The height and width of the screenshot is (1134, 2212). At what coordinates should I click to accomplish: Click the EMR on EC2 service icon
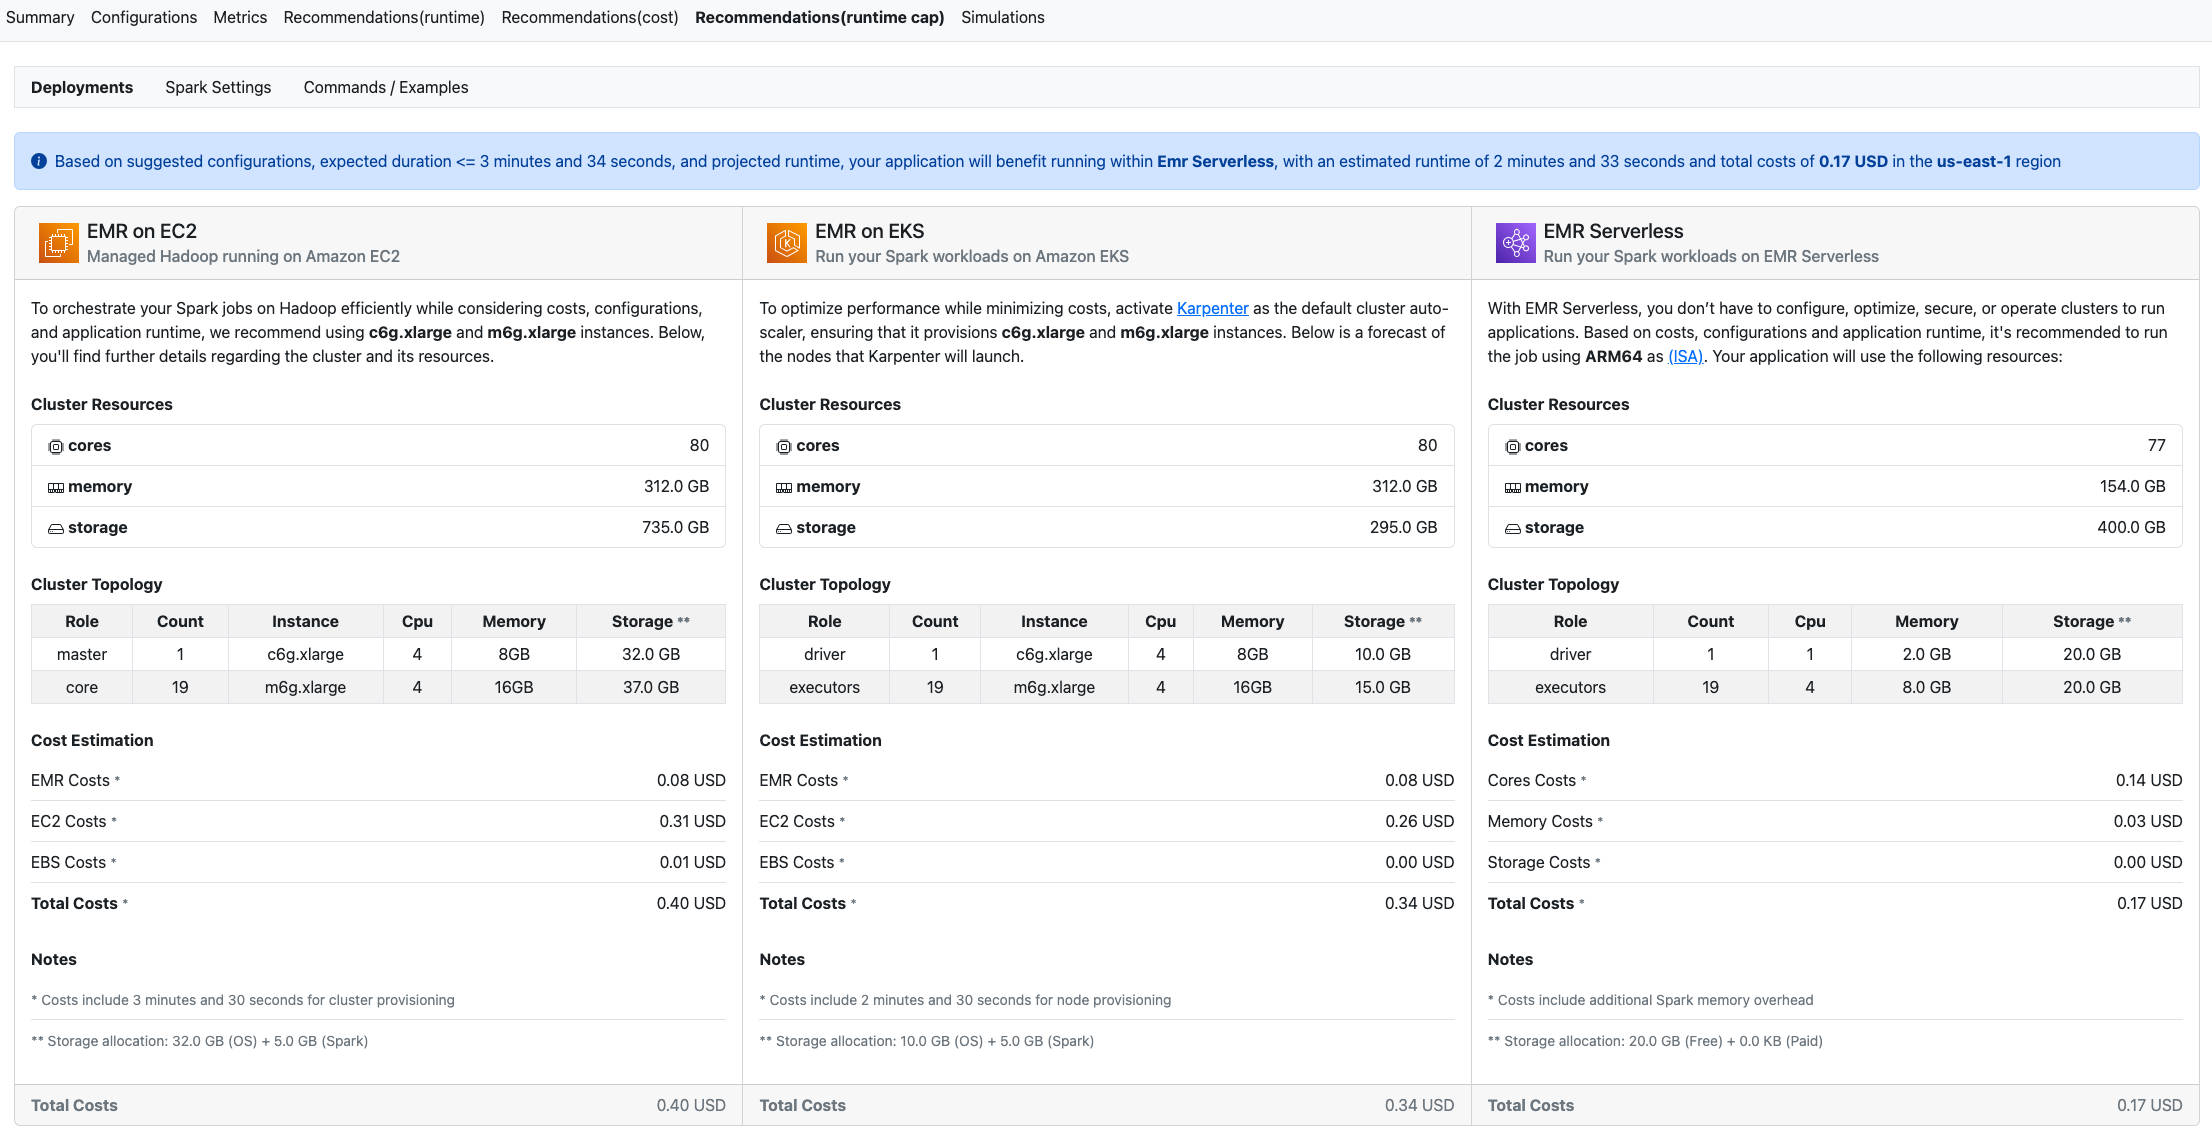tap(59, 243)
